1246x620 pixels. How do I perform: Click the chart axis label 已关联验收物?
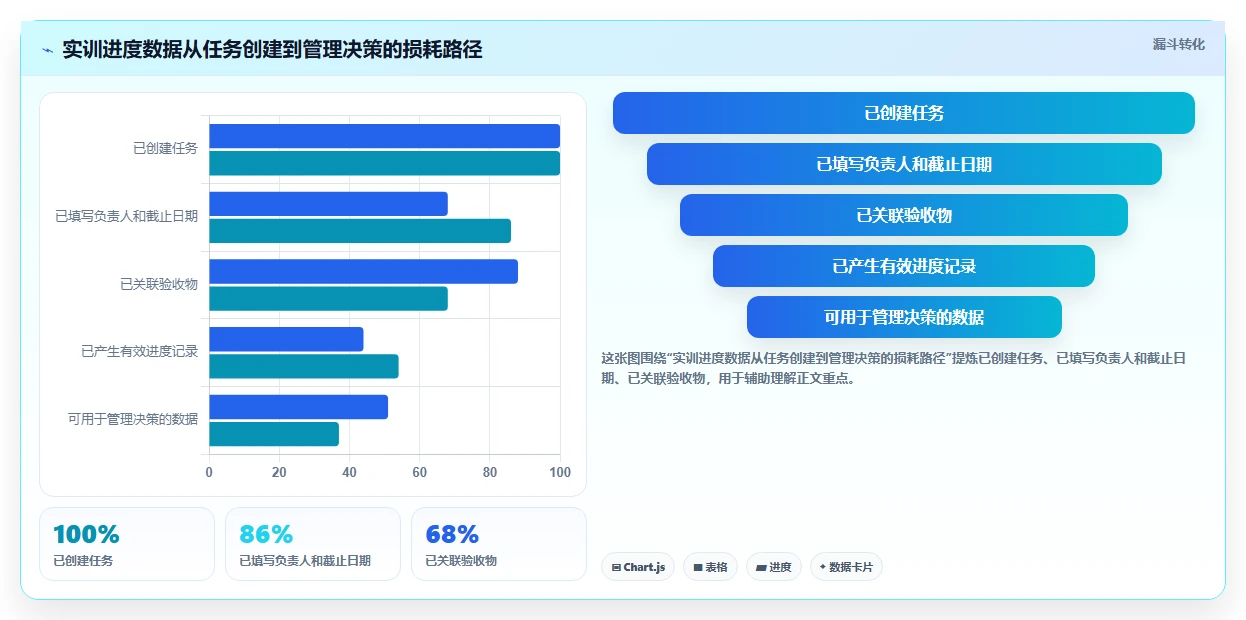[159, 284]
